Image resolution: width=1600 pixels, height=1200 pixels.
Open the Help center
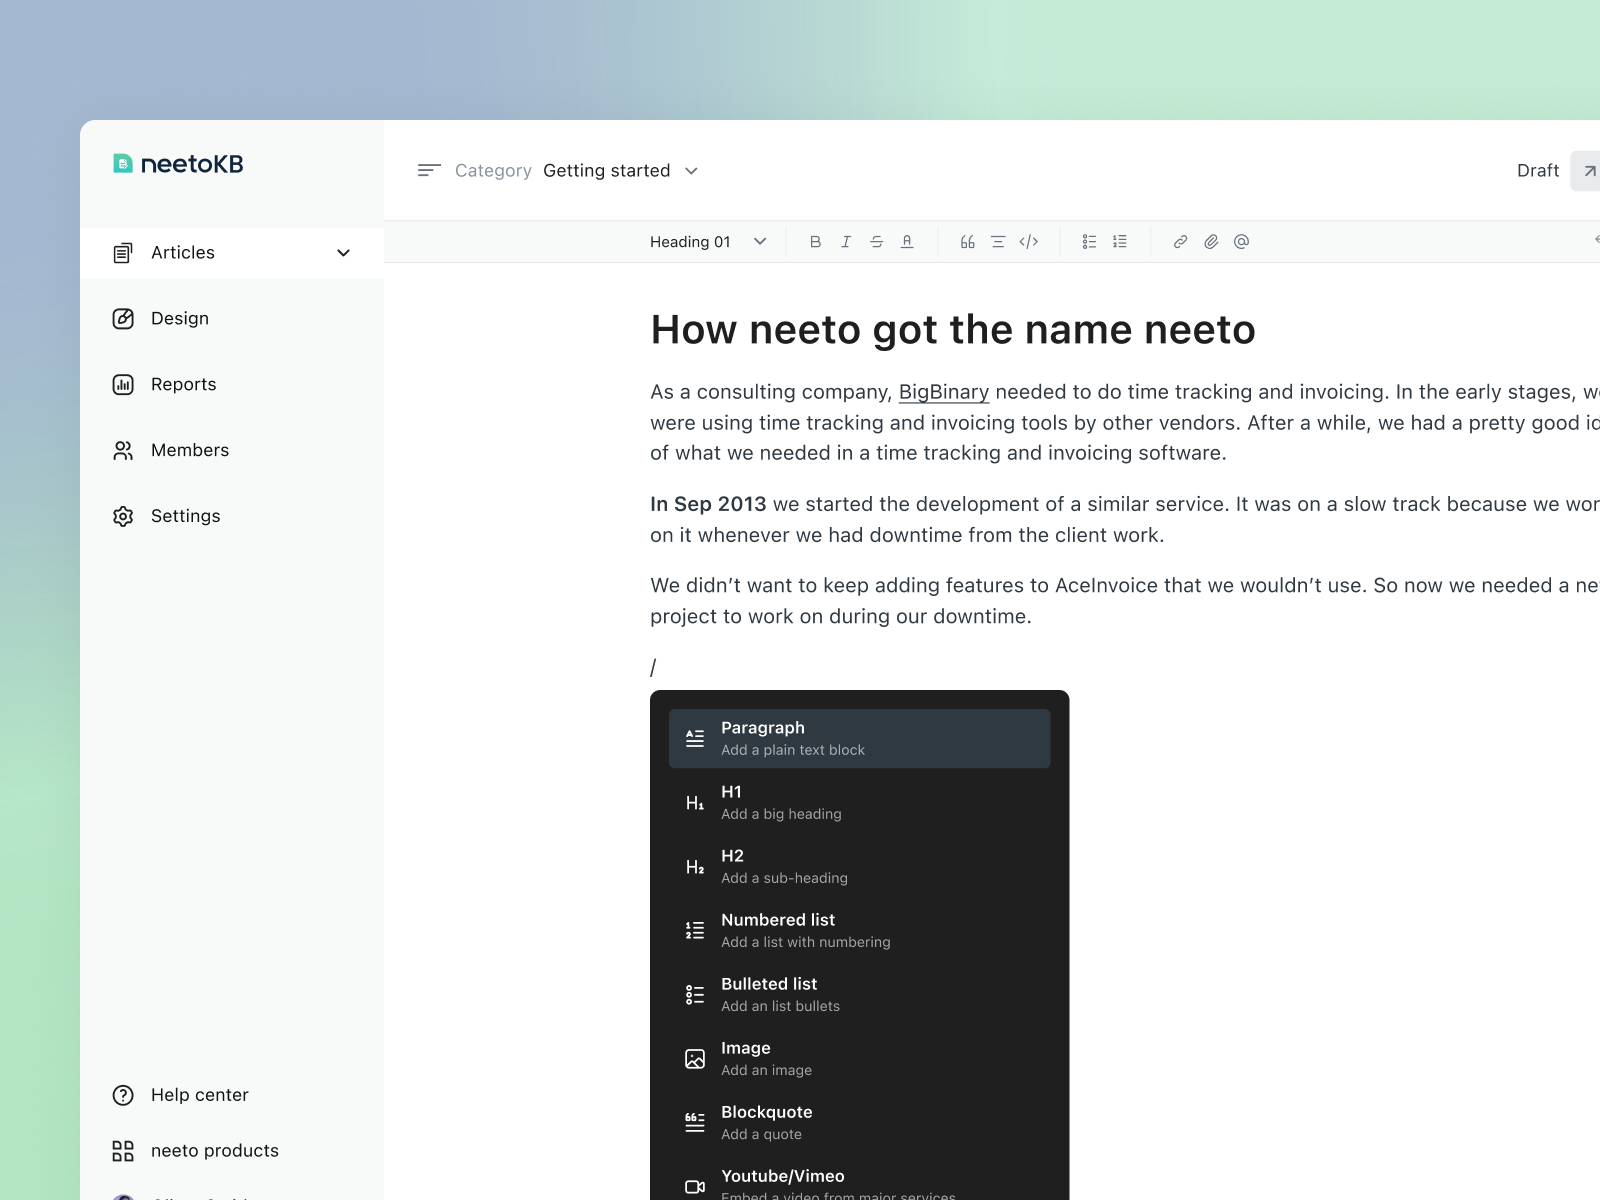(199, 1095)
